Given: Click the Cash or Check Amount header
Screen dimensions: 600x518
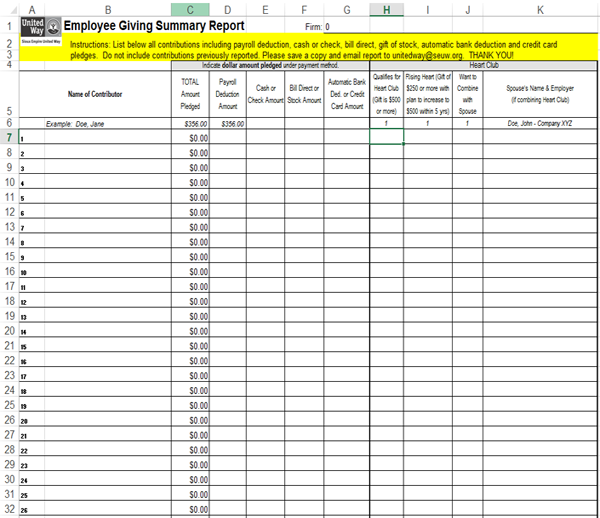Looking at the screenshot, I should pos(266,94).
